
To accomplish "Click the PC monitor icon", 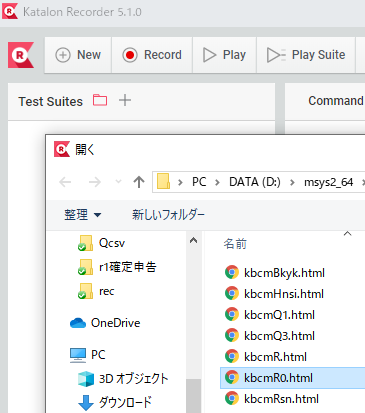I will (78, 355).
